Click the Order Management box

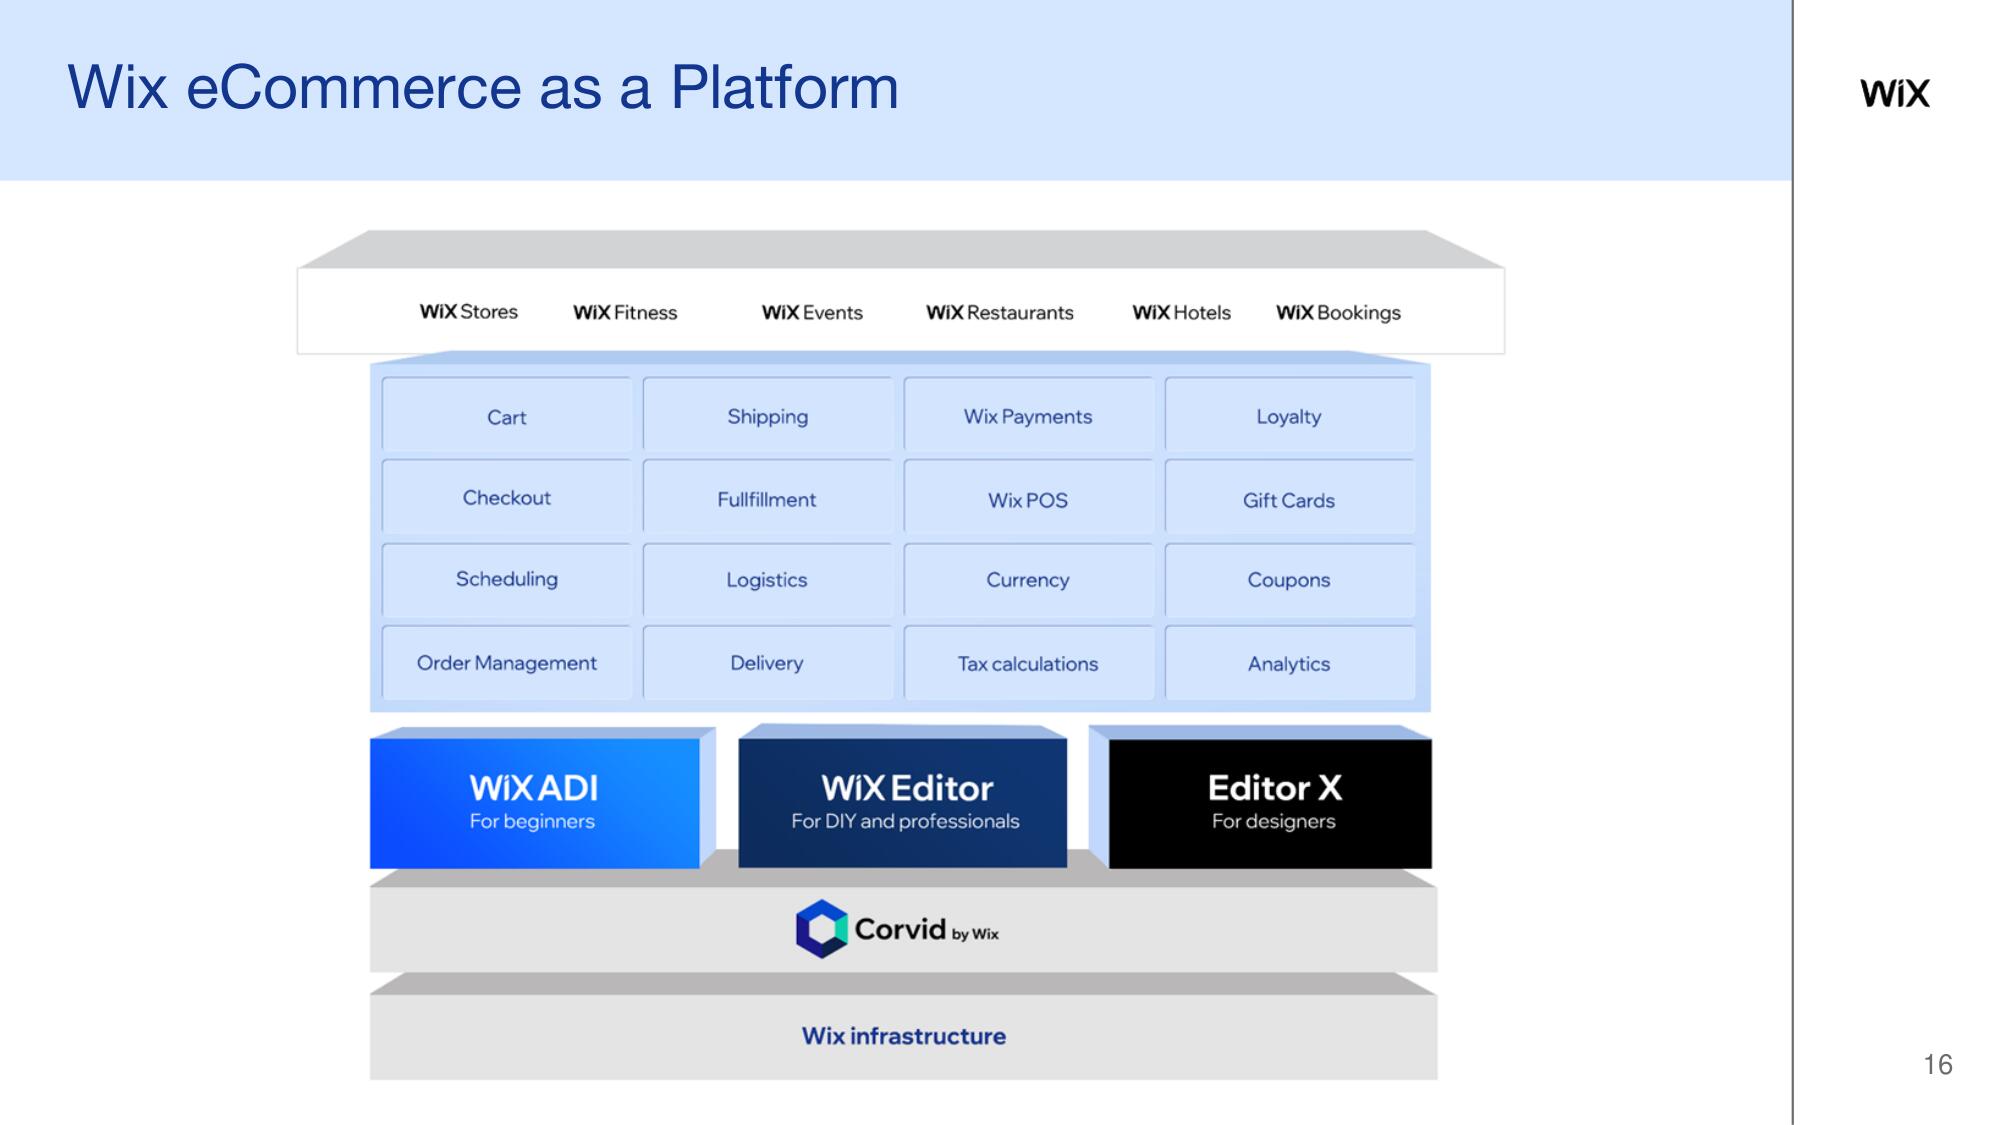pyautogui.click(x=507, y=663)
